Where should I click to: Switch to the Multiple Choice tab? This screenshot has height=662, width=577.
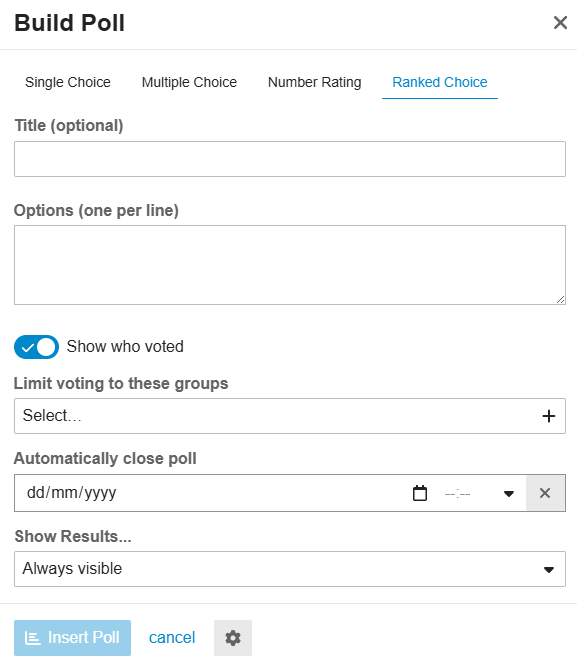(x=189, y=82)
